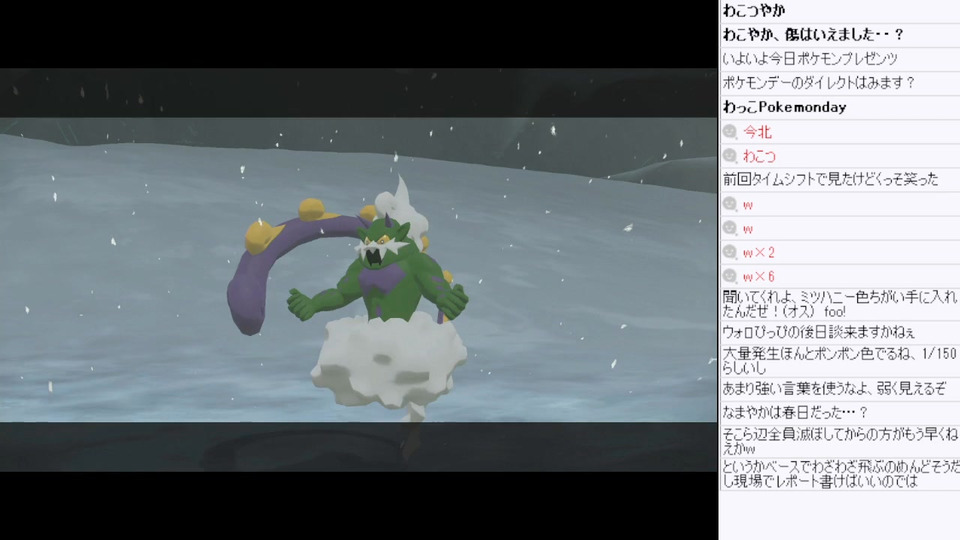
Task: Select the red w×2 comment text
Action: pyautogui.click(x=759, y=252)
